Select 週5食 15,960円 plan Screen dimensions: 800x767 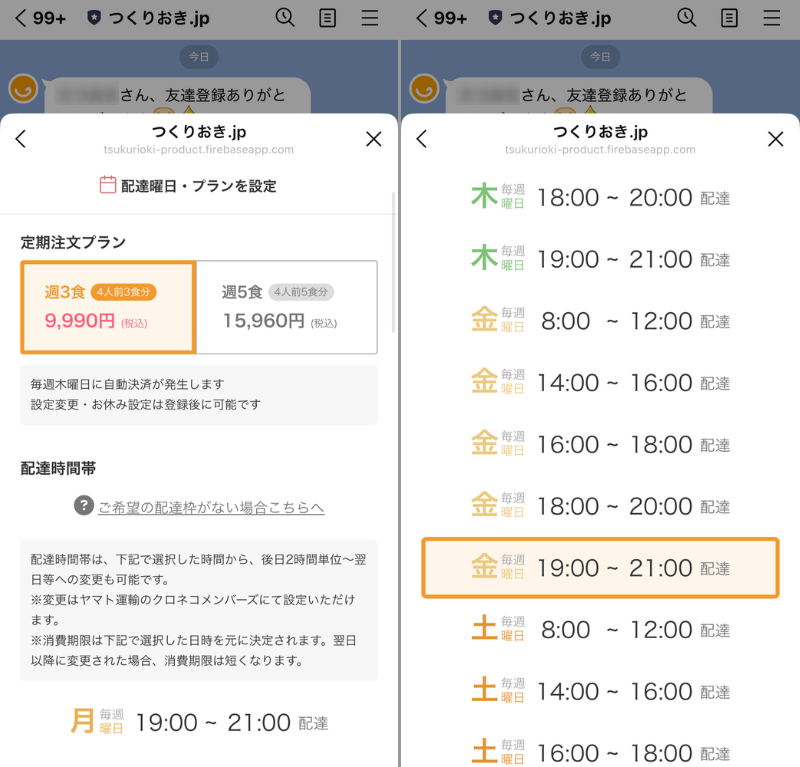point(287,307)
